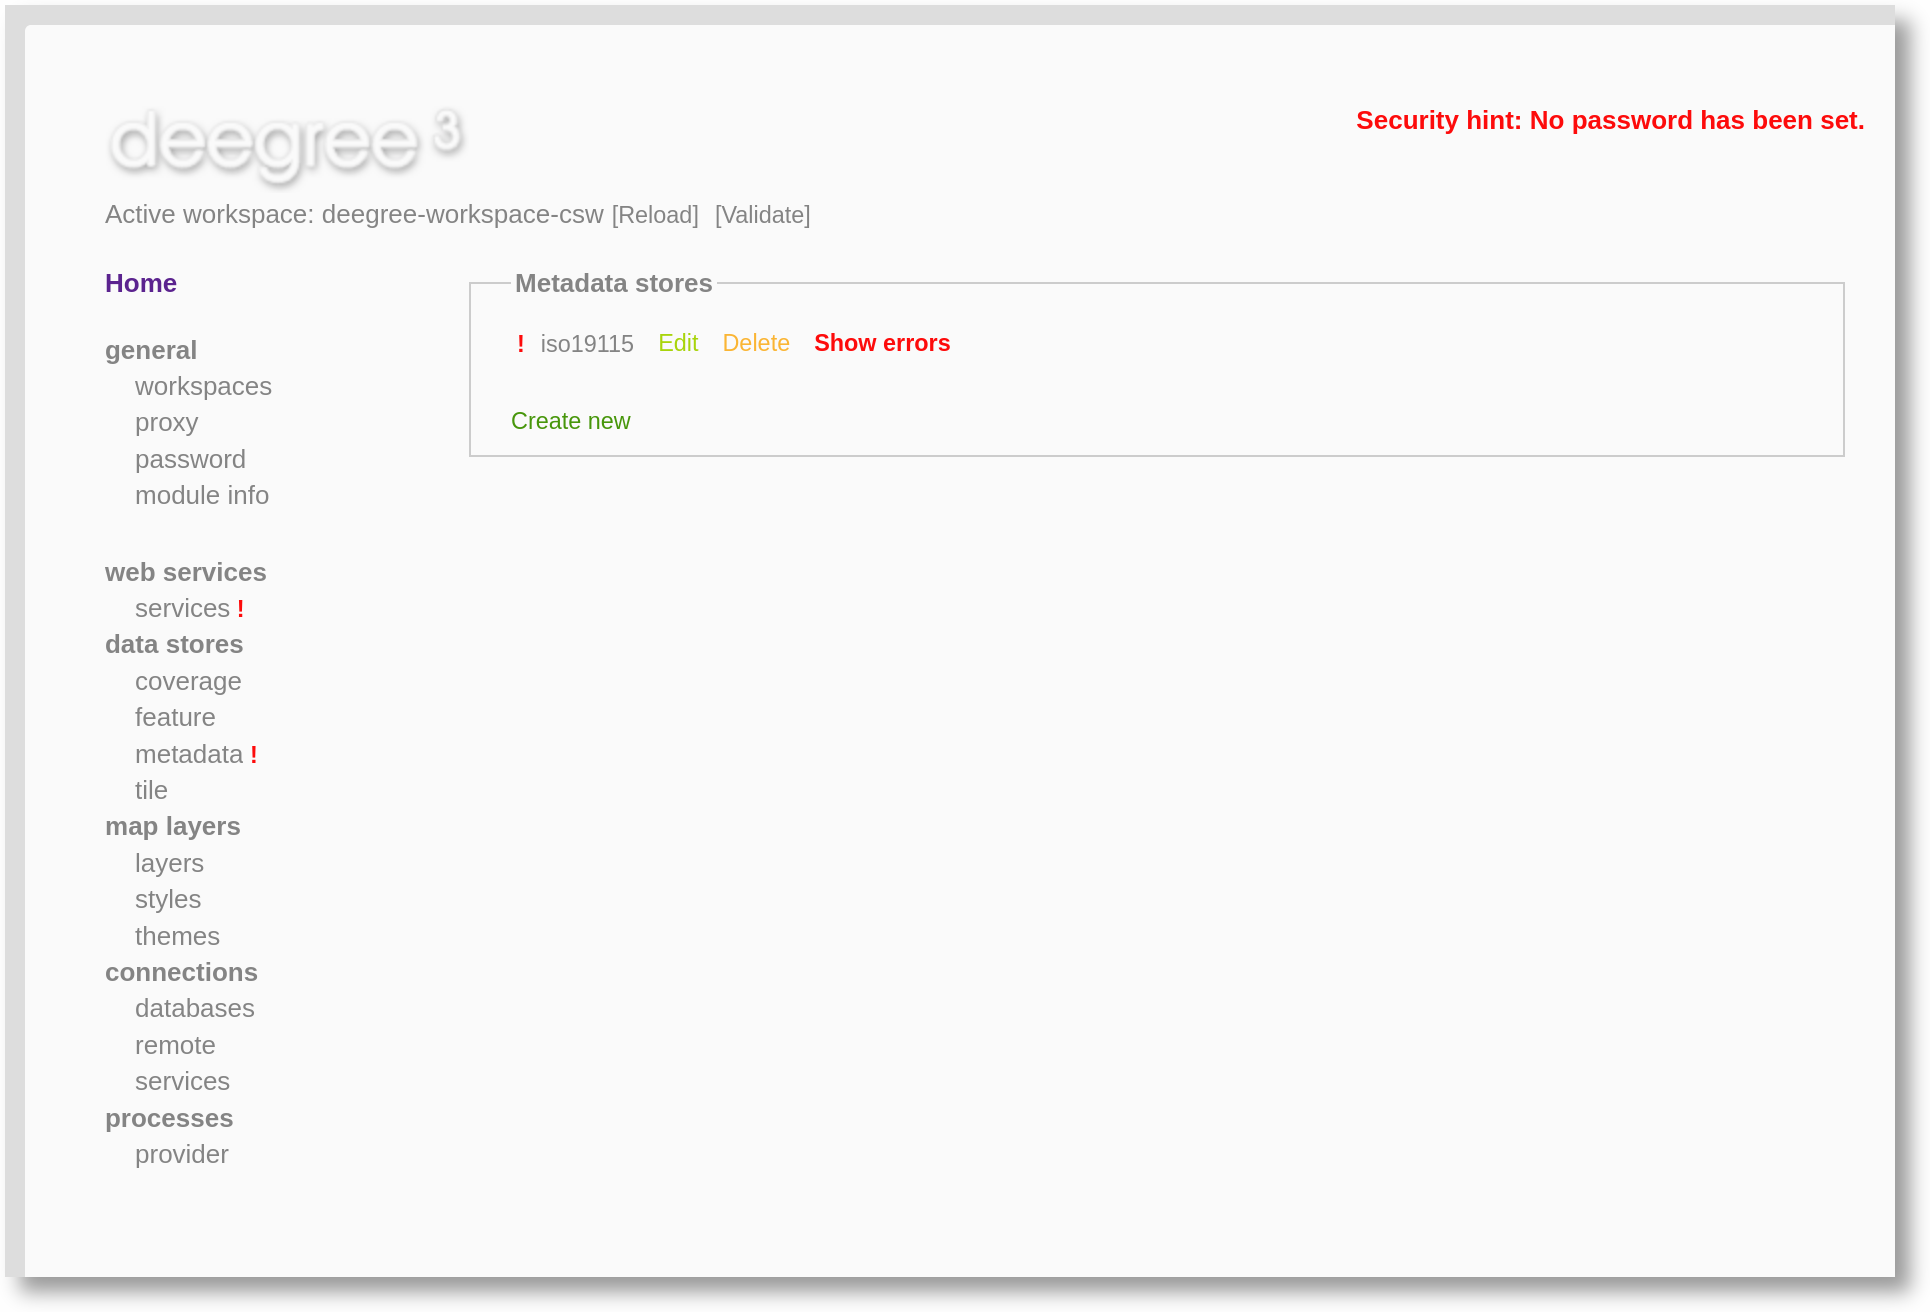Screen dimensions: 1930x1312
Task: Reload the active workspace
Action: 655,214
